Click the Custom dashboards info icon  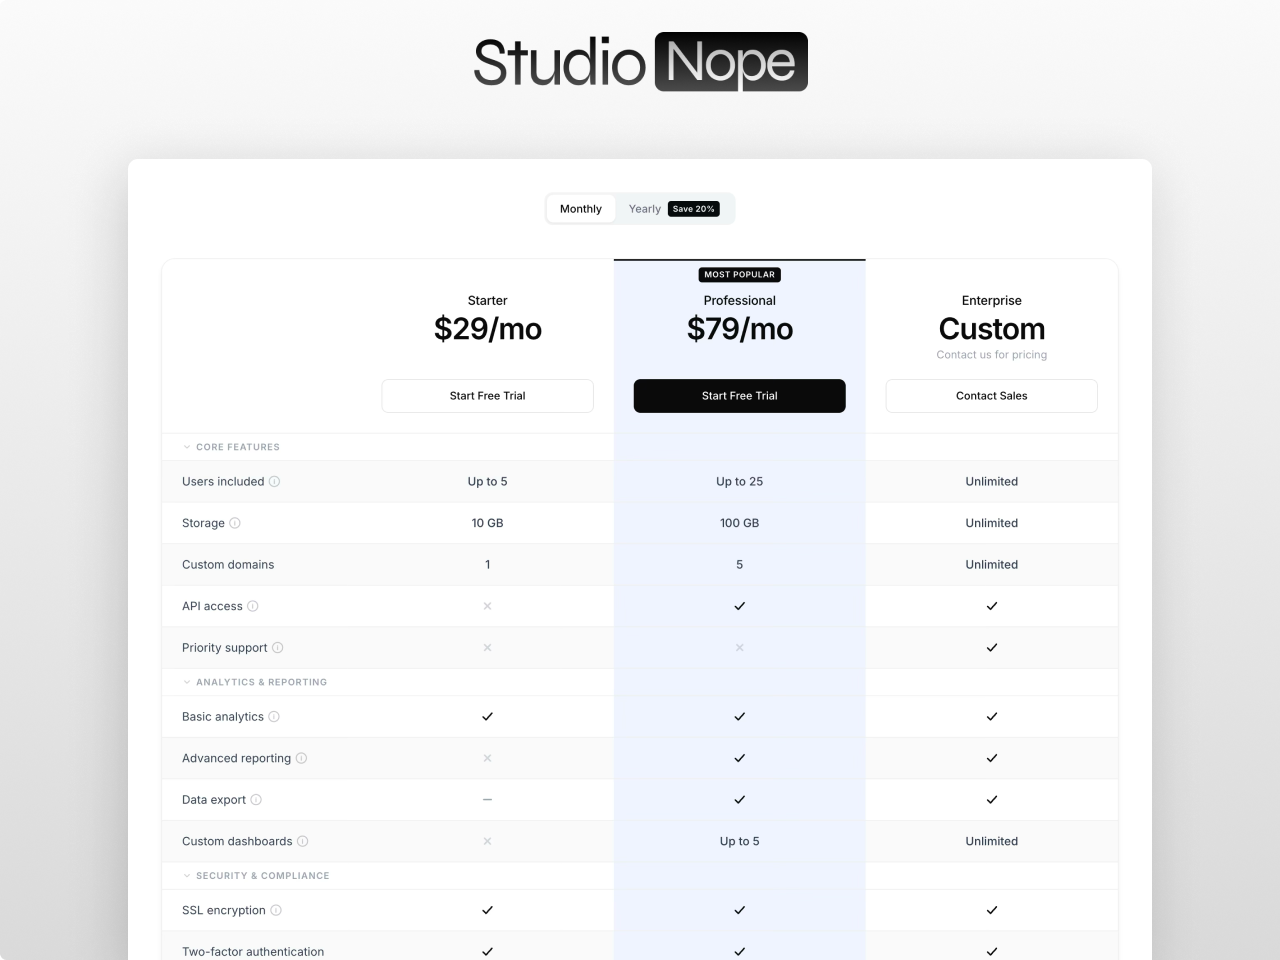point(304,841)
